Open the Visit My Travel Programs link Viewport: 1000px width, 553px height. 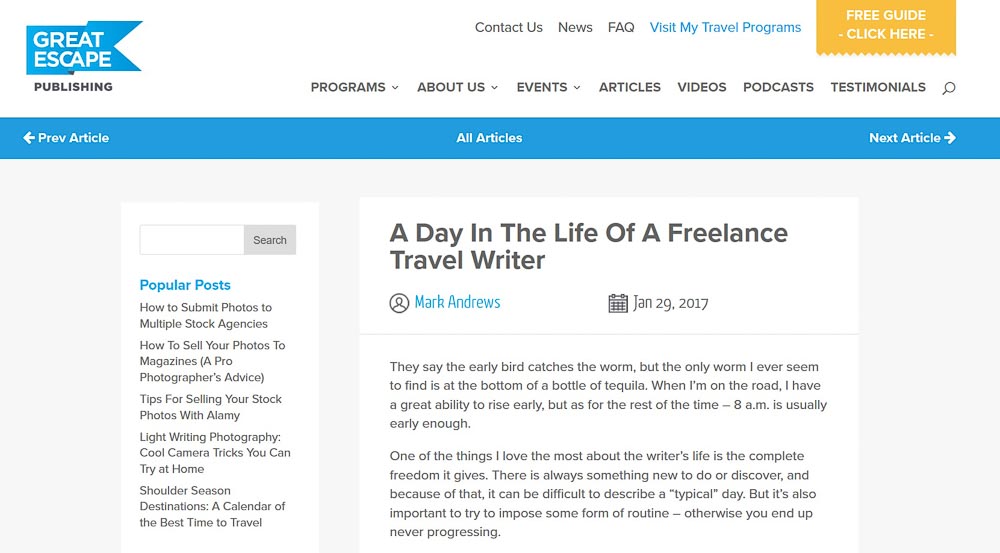[725, 27]
